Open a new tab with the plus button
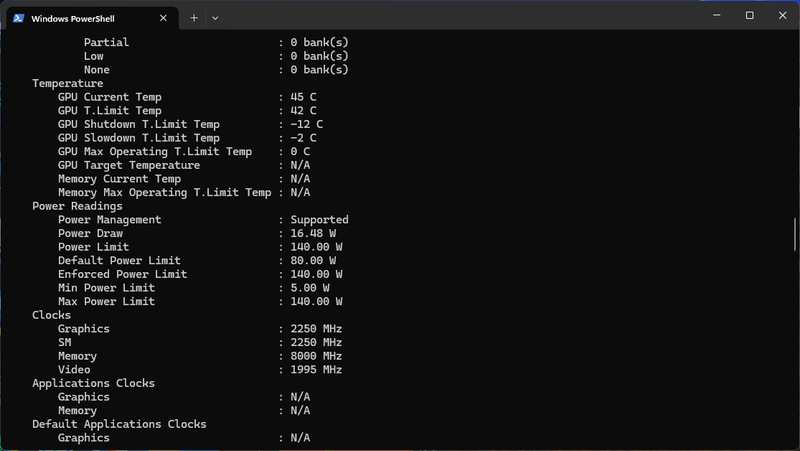800x451 pixels. (194, 18)
